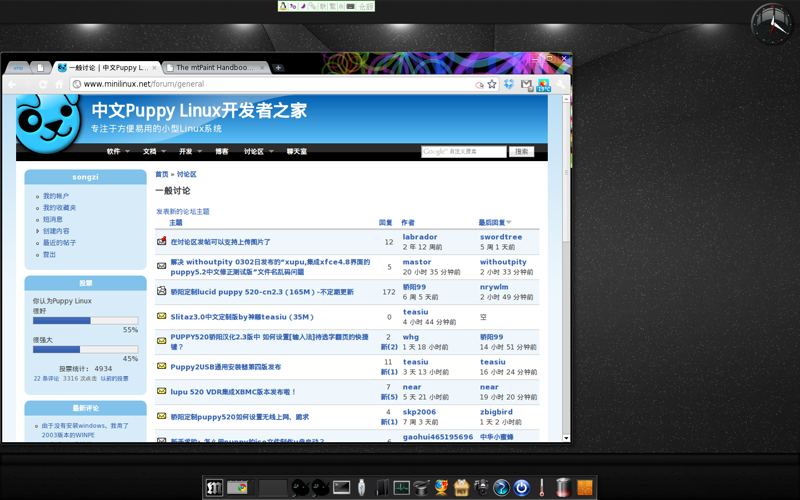The height and width of the screenshot is (500, 800).
Task: Switch to the 一般讨论 Puppy Linux tab
Action: point(105,67)
